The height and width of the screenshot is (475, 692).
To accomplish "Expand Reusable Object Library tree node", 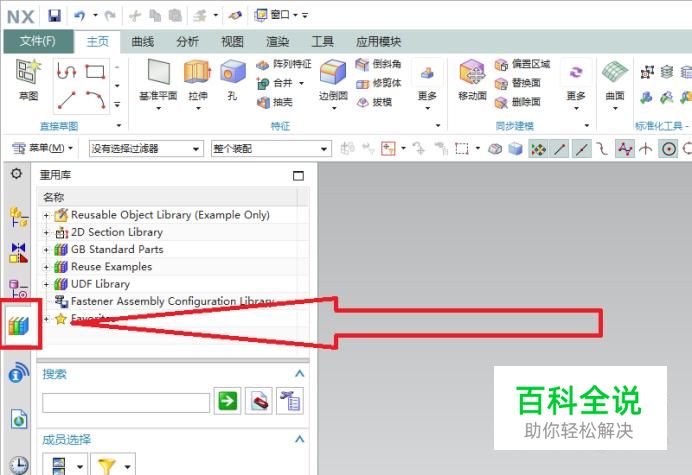I will (x=46, y=215).
